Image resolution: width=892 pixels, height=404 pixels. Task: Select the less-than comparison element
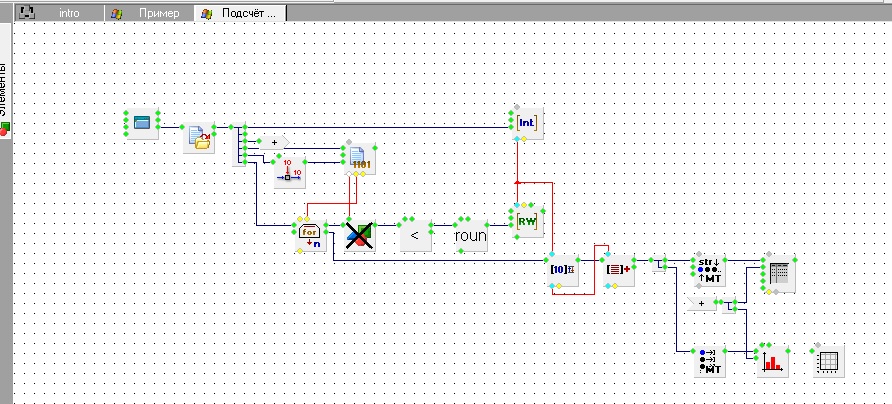point(413,236)
